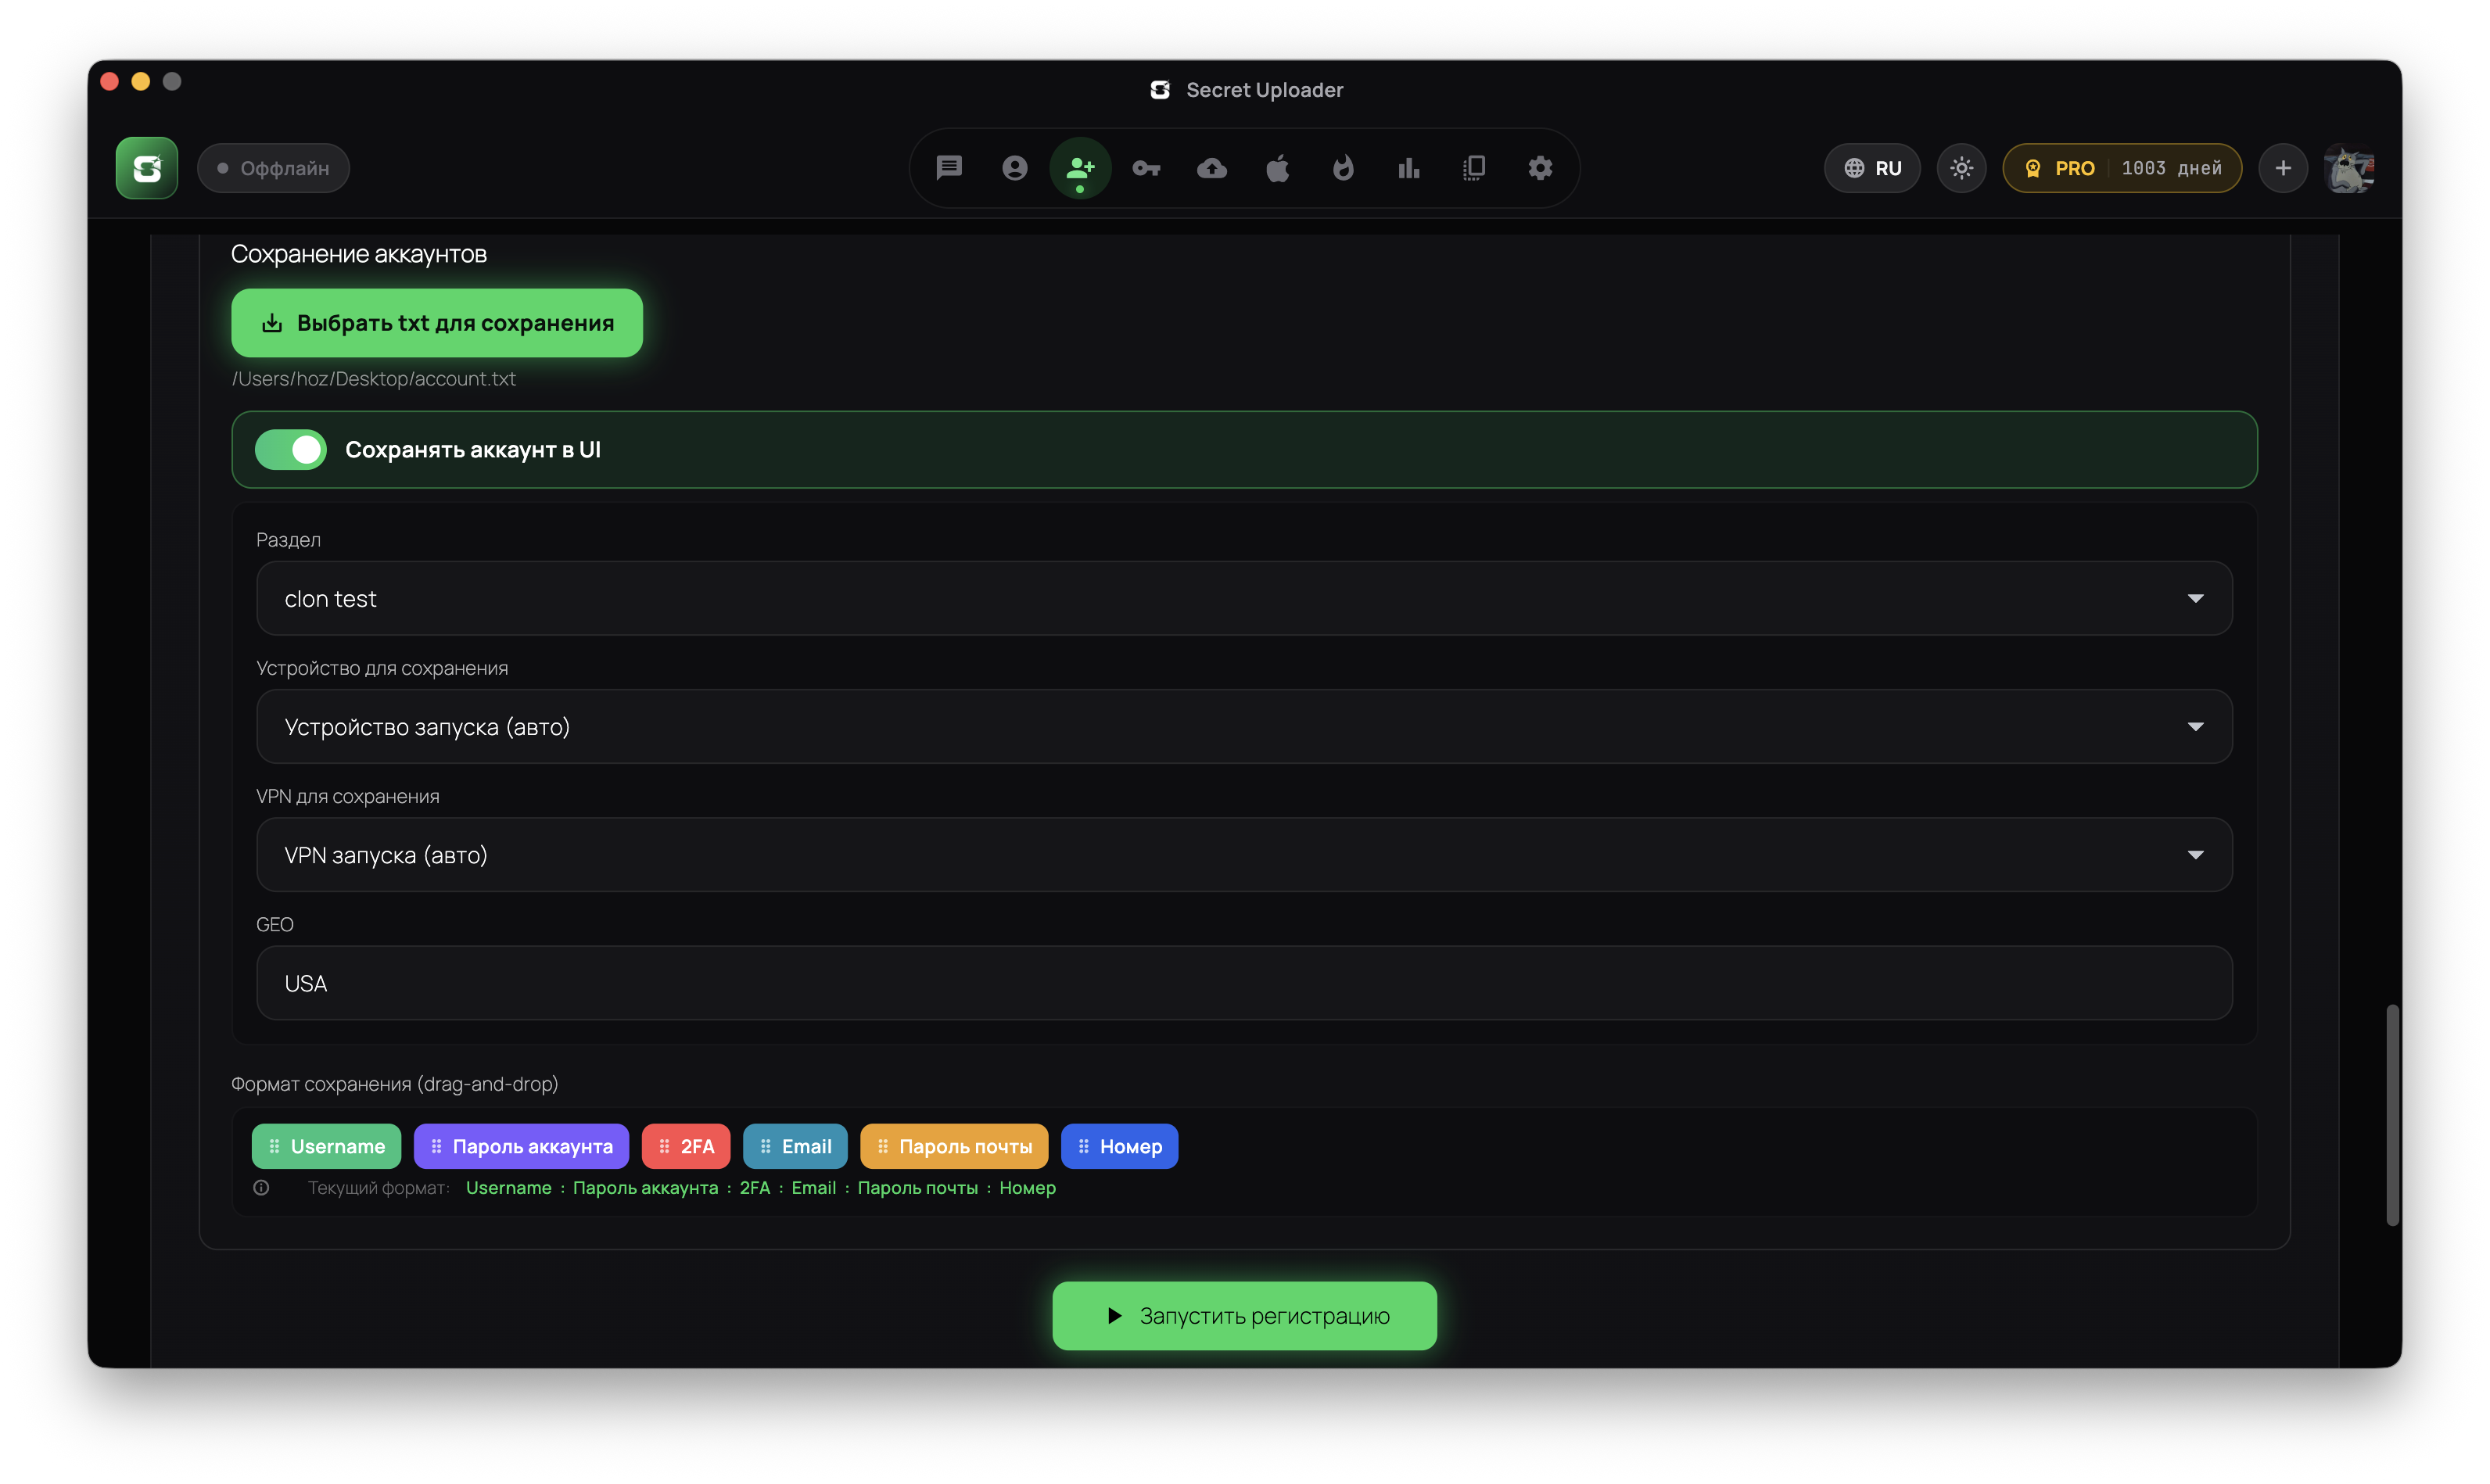Click Номер in the current format line
Viewport: 2490px width, 1484px height.
[x=1027, y=1188]
